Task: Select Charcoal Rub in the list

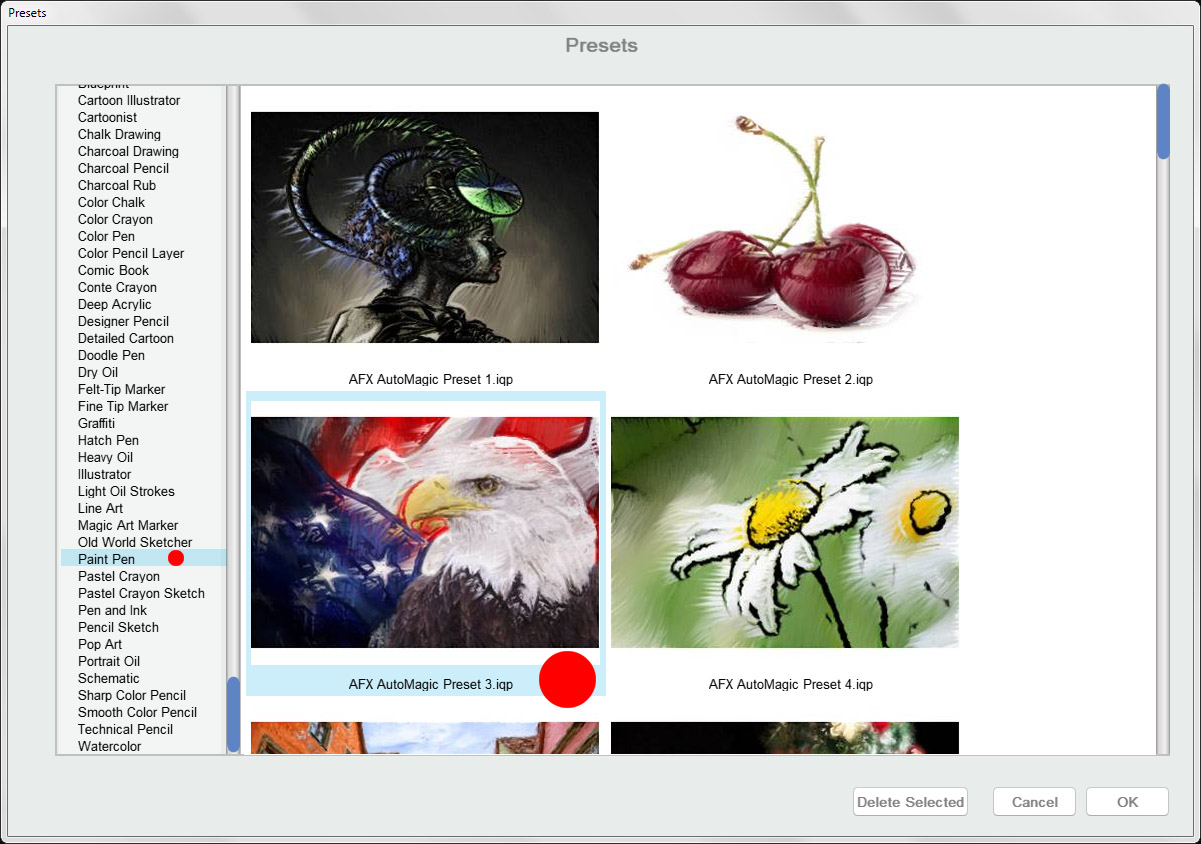Action: click(x=117, y=185)
